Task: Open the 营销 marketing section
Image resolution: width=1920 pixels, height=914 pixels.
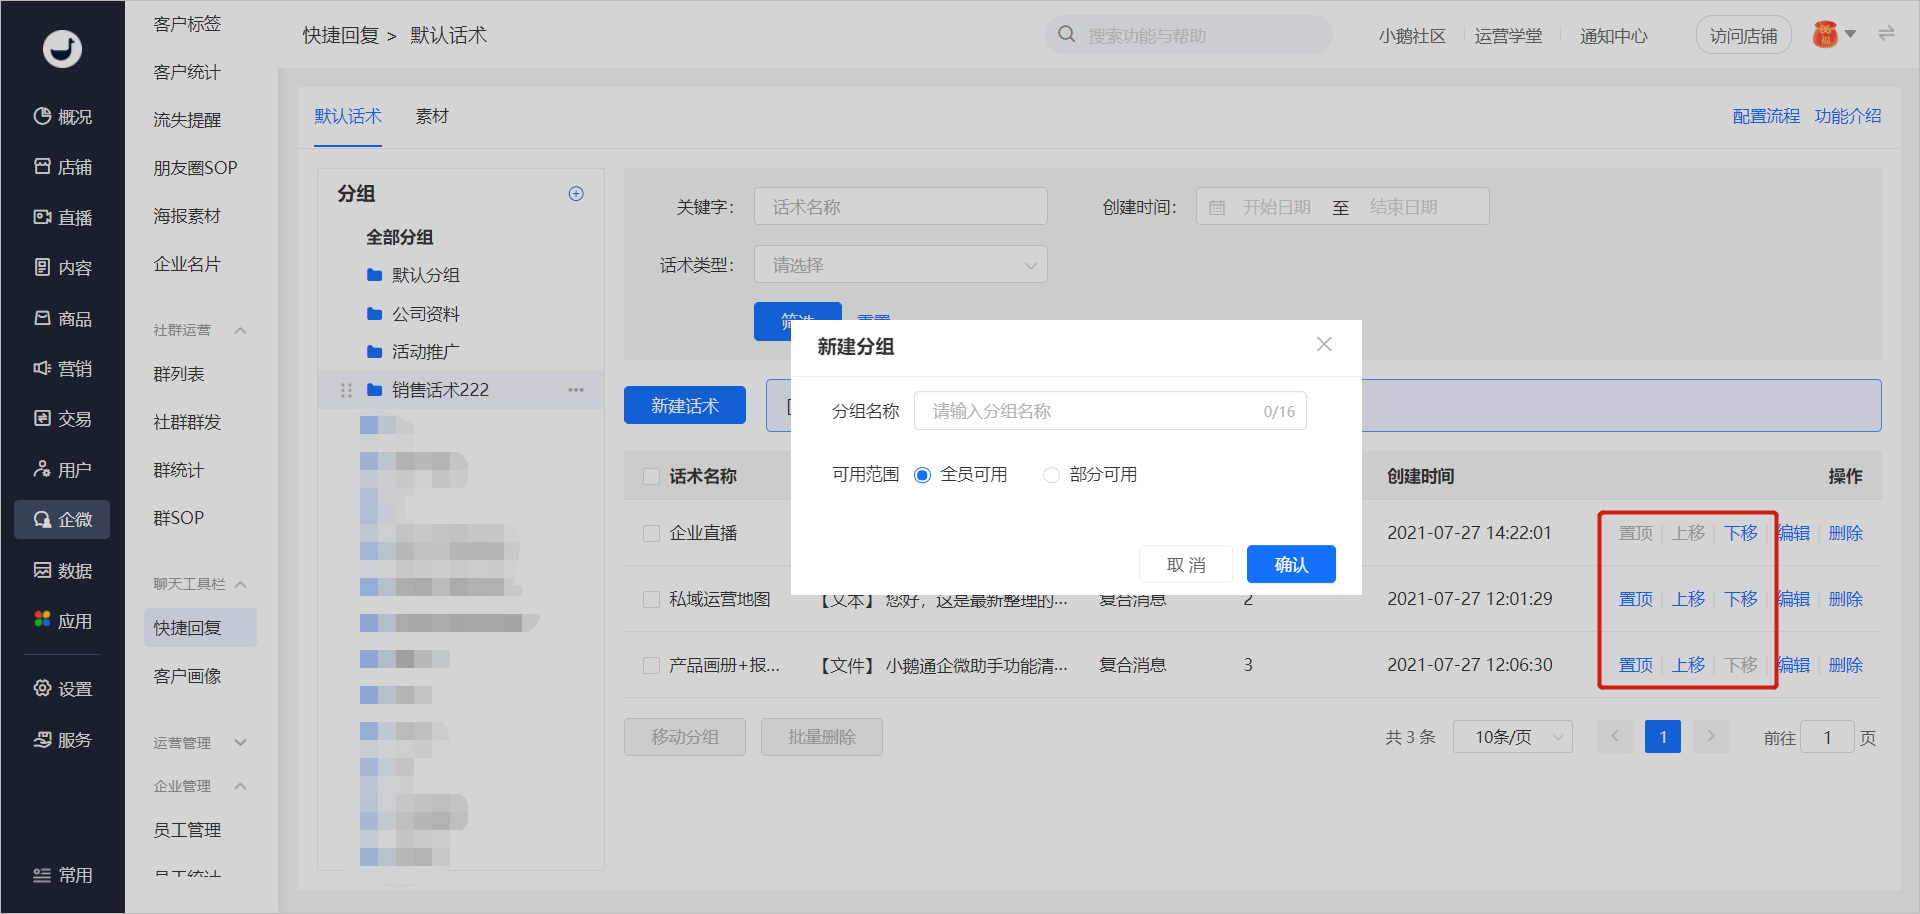Action: 62,368
